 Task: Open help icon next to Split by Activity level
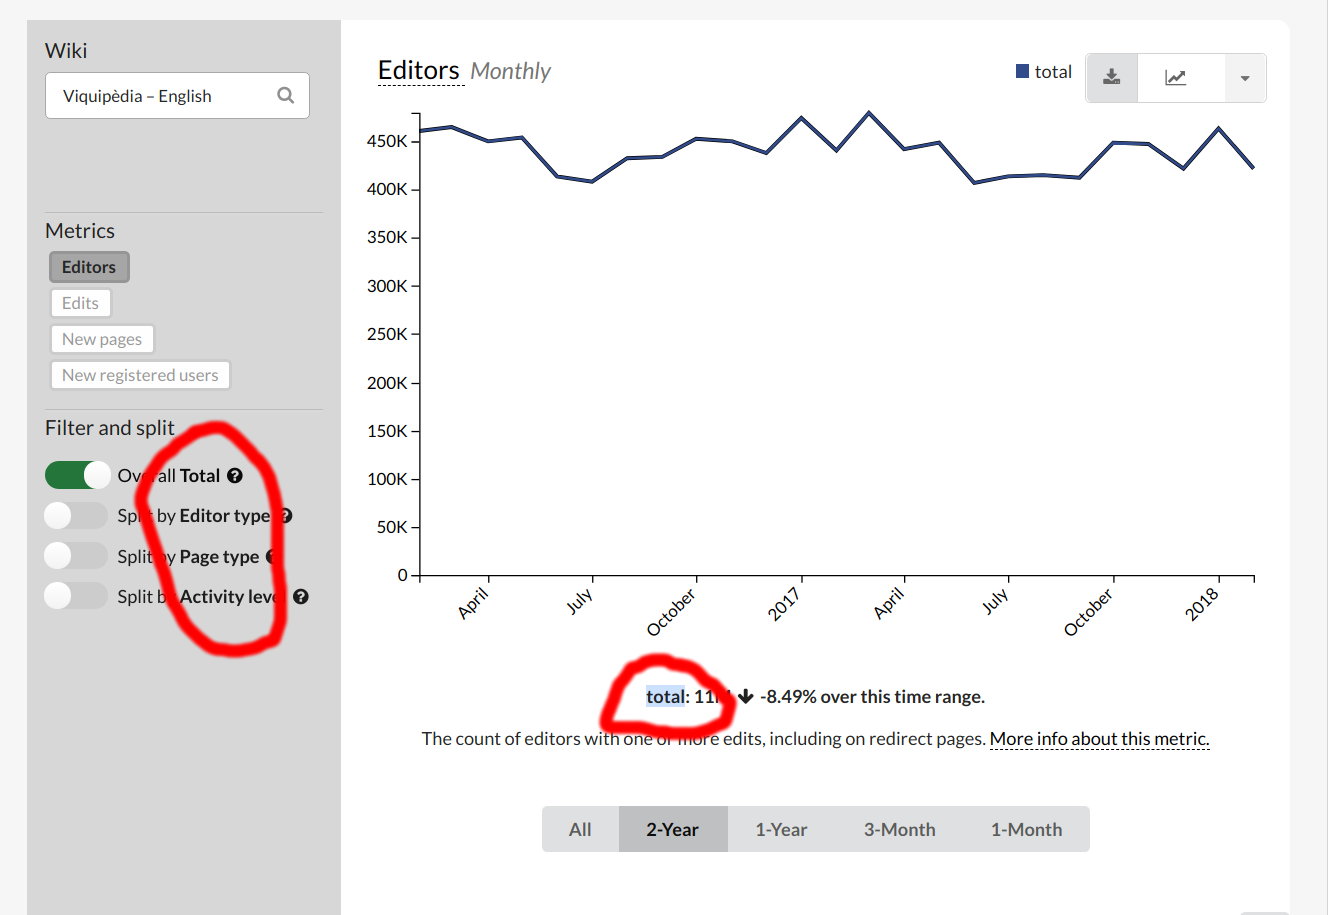pos(301,597)
